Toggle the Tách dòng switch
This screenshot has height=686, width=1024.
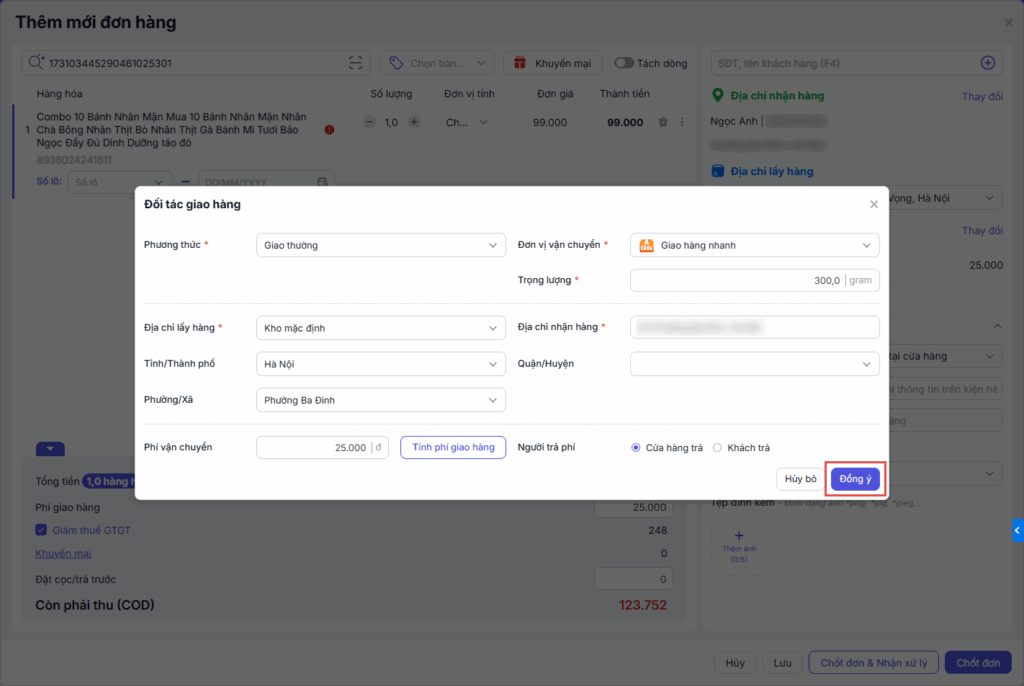tap(624, 63)
